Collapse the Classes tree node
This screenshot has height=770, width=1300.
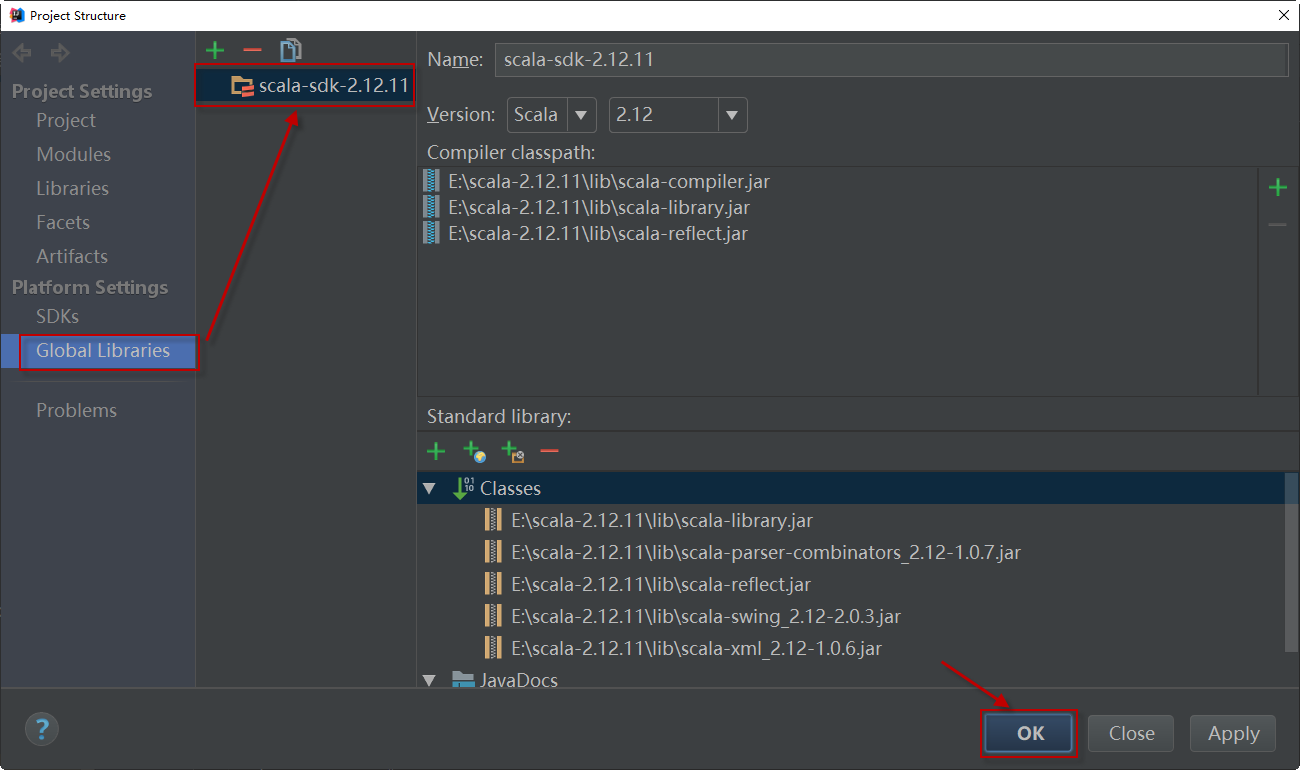click(x=429, y=489)
